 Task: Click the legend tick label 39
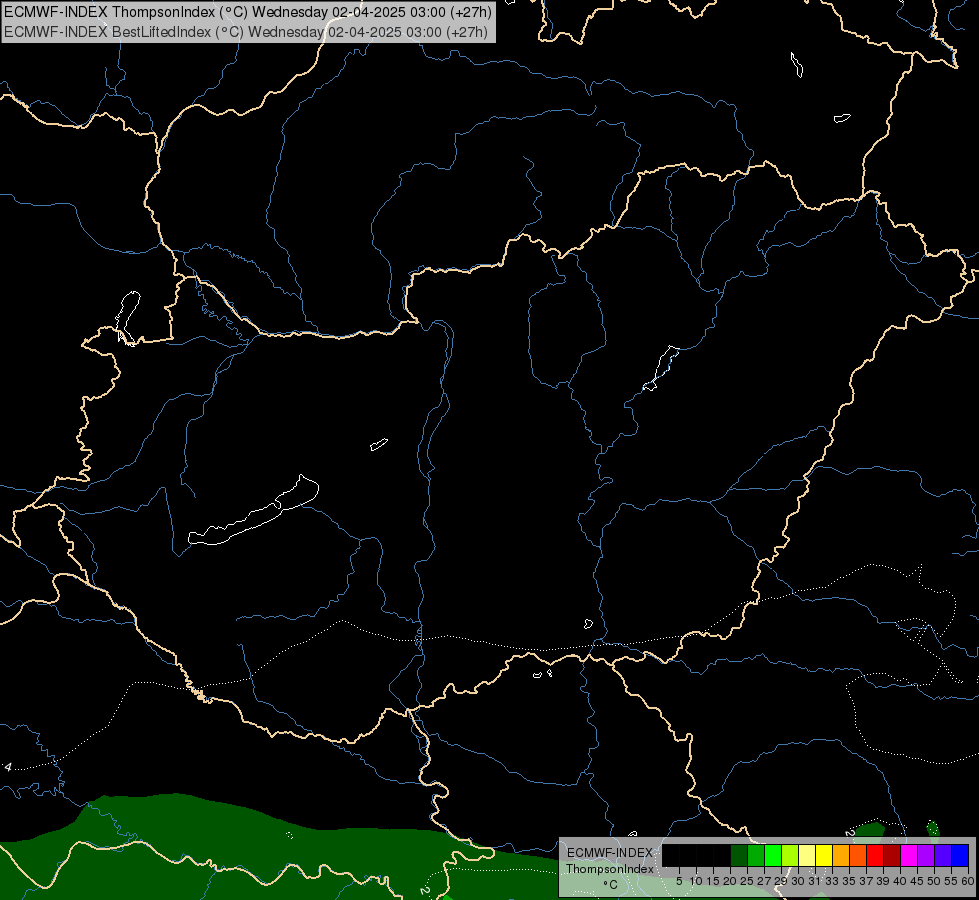coord(883,881)
